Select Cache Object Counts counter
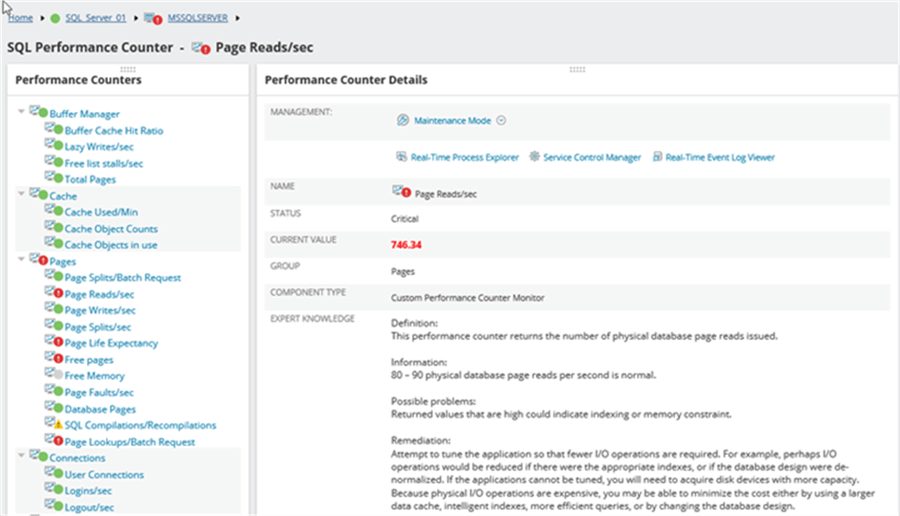 click(111, 228)
